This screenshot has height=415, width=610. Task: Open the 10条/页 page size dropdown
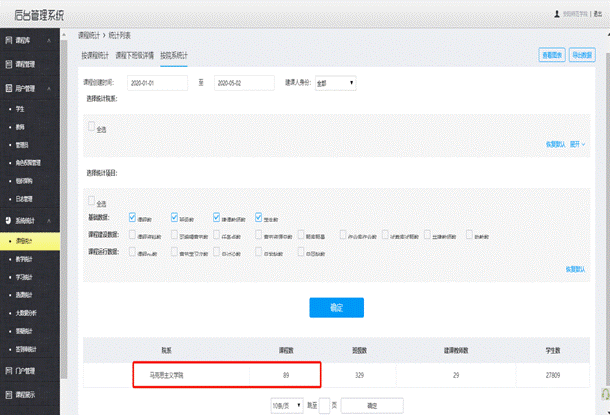pyautogui.click(x=285, y=405)
